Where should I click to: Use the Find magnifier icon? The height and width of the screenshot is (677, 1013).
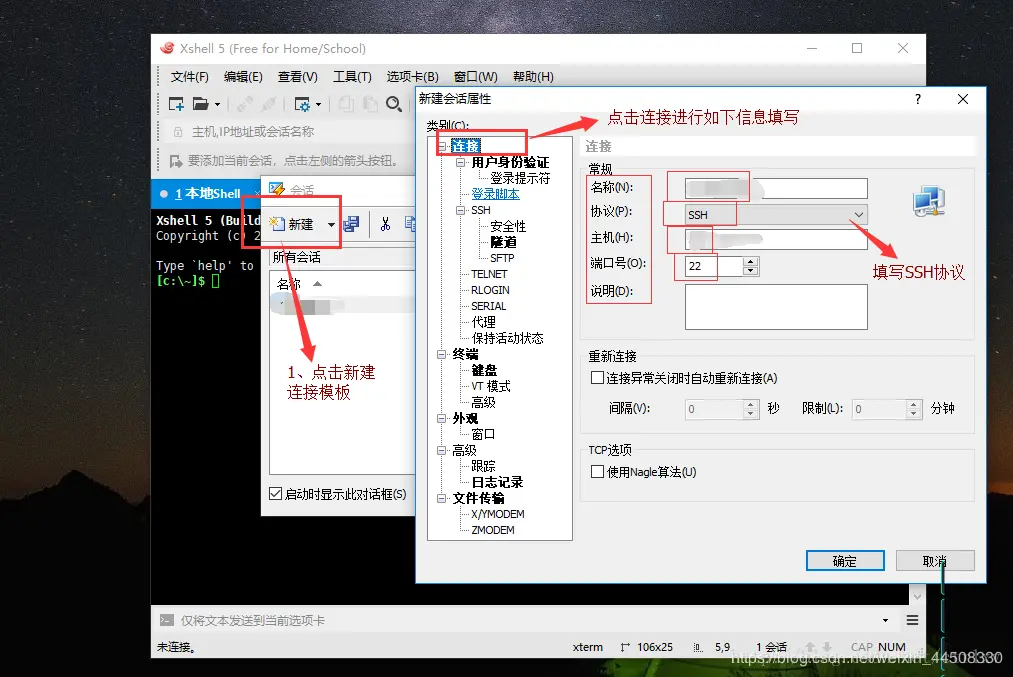click(x=392, y=103)
